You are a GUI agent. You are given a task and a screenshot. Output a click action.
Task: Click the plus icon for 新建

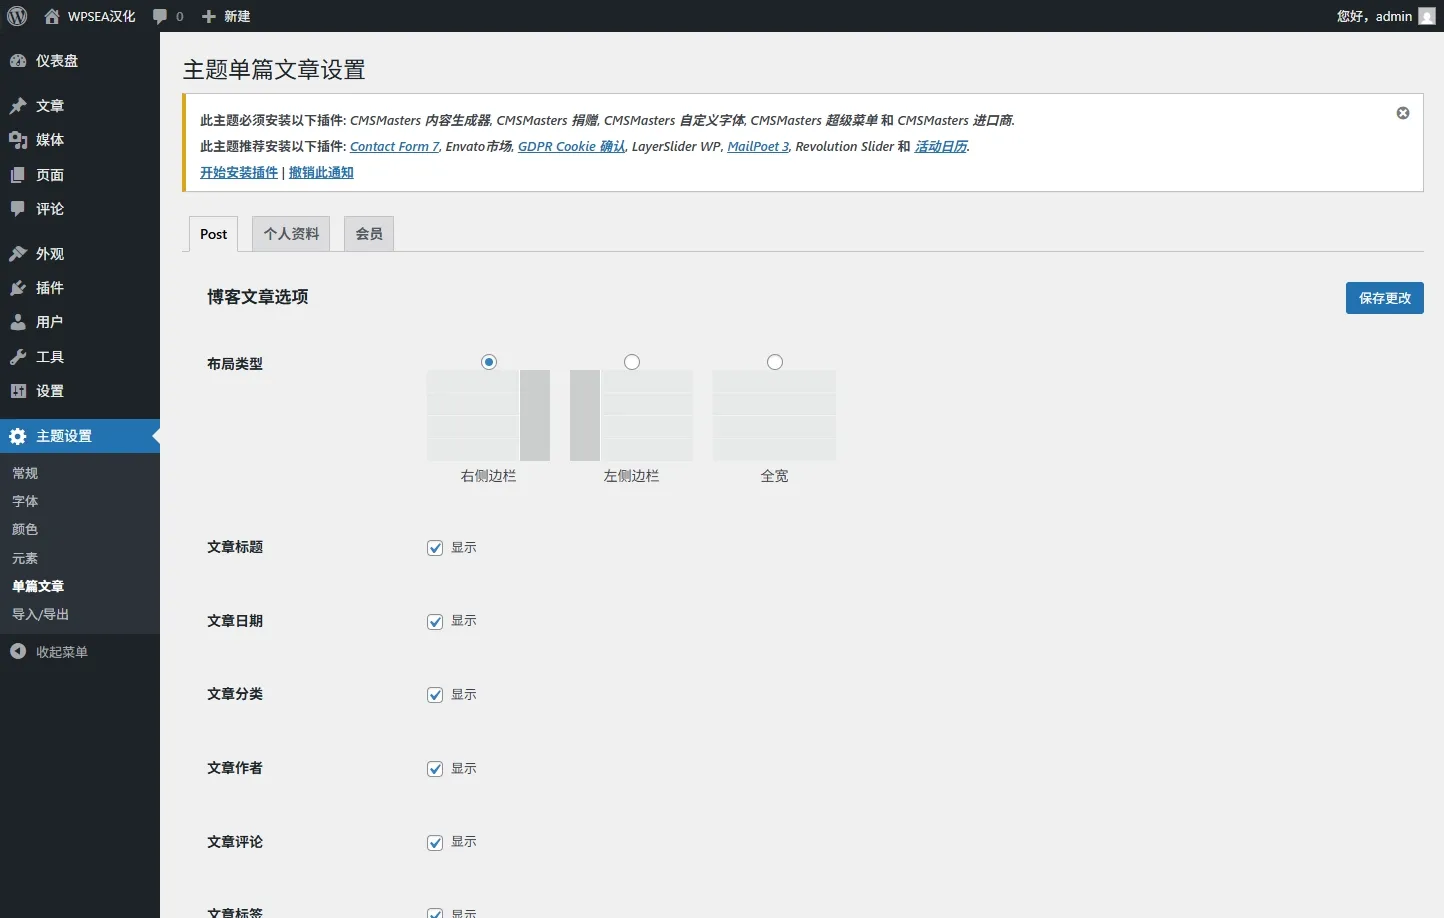coord(209,17)
